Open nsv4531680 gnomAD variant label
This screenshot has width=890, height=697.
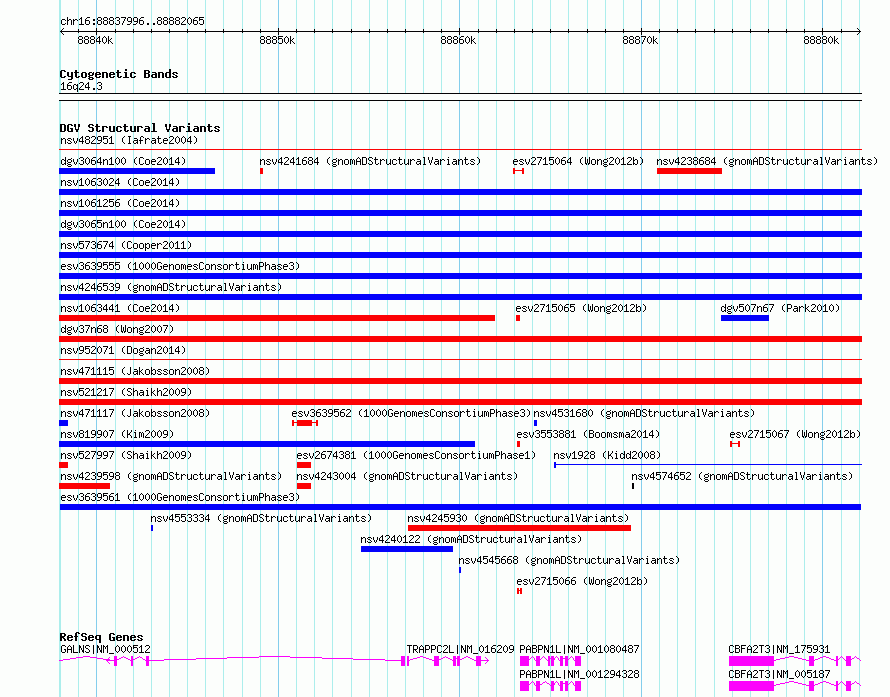(644, 413)
